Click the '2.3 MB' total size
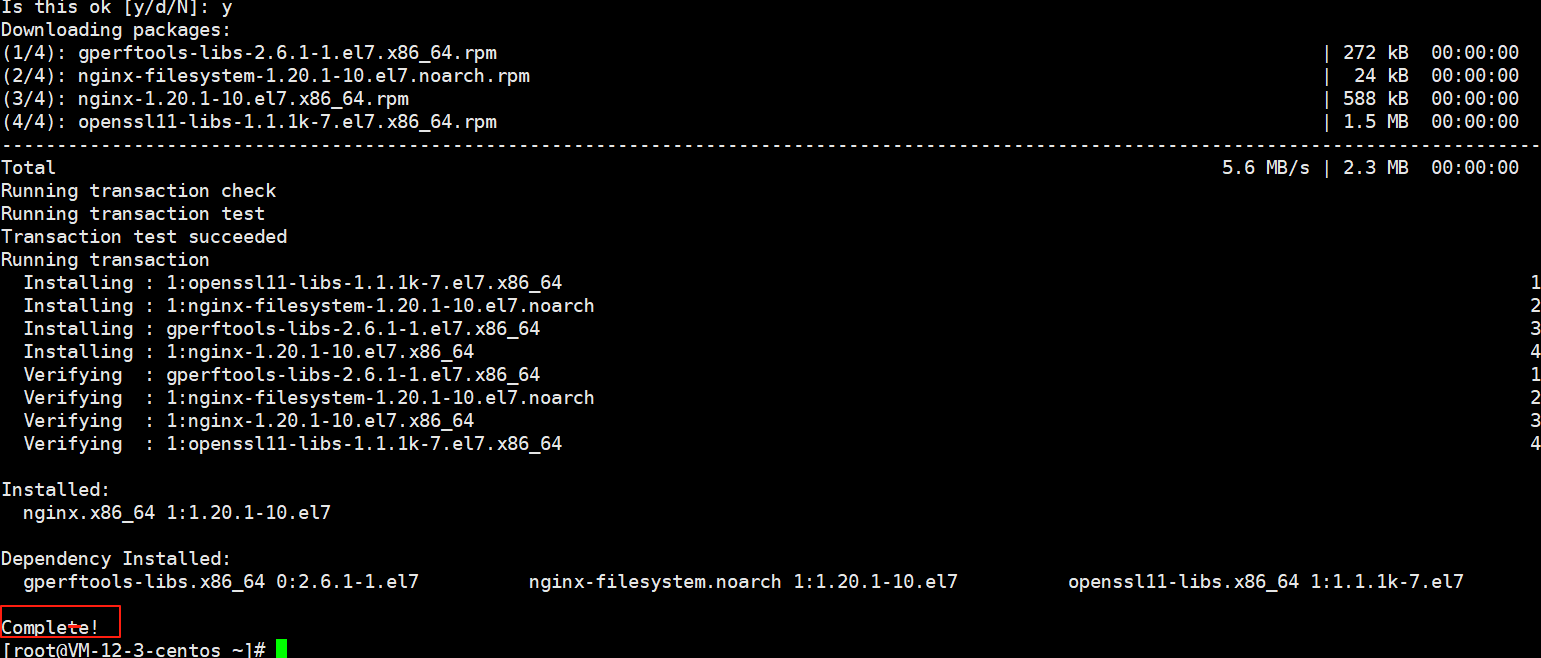Viewport: 1541px width, 658px height. pos(1376,168)
